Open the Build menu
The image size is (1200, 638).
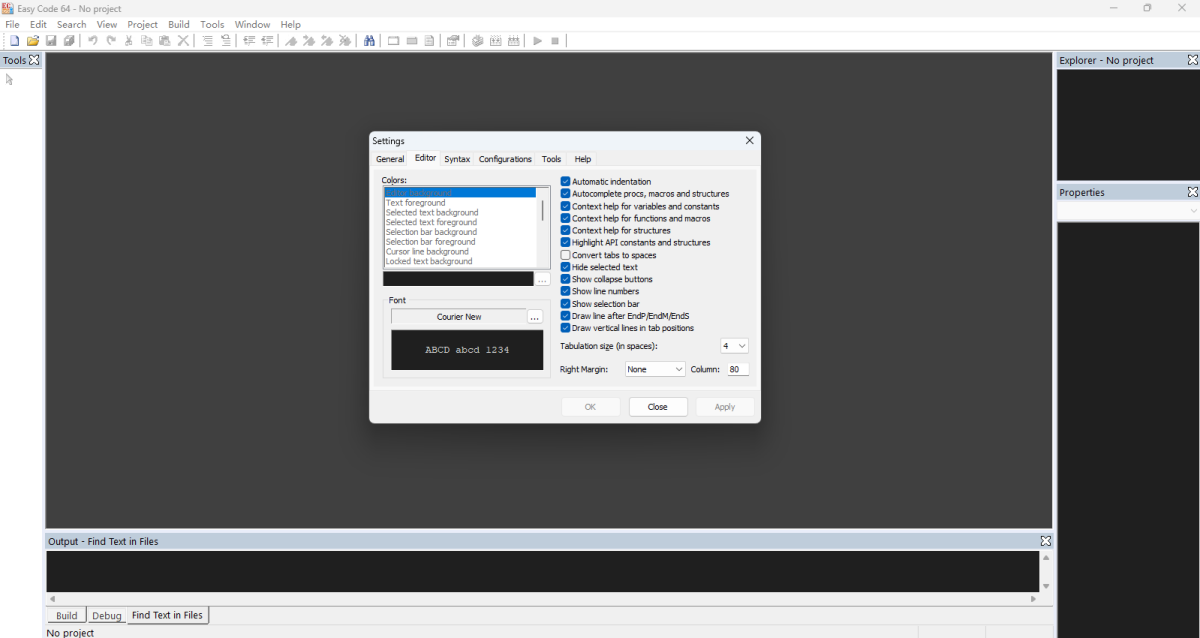click(x=179, y=24)
